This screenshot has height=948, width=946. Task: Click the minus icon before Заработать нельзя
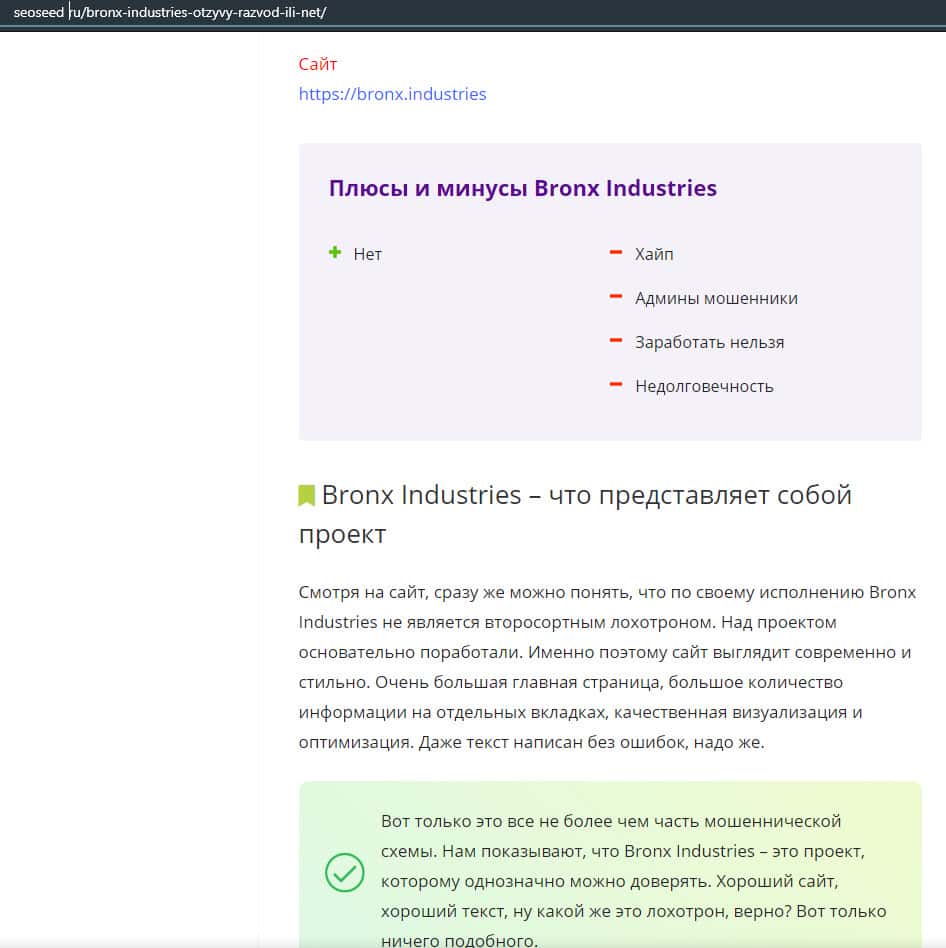(x=616, y=341)
